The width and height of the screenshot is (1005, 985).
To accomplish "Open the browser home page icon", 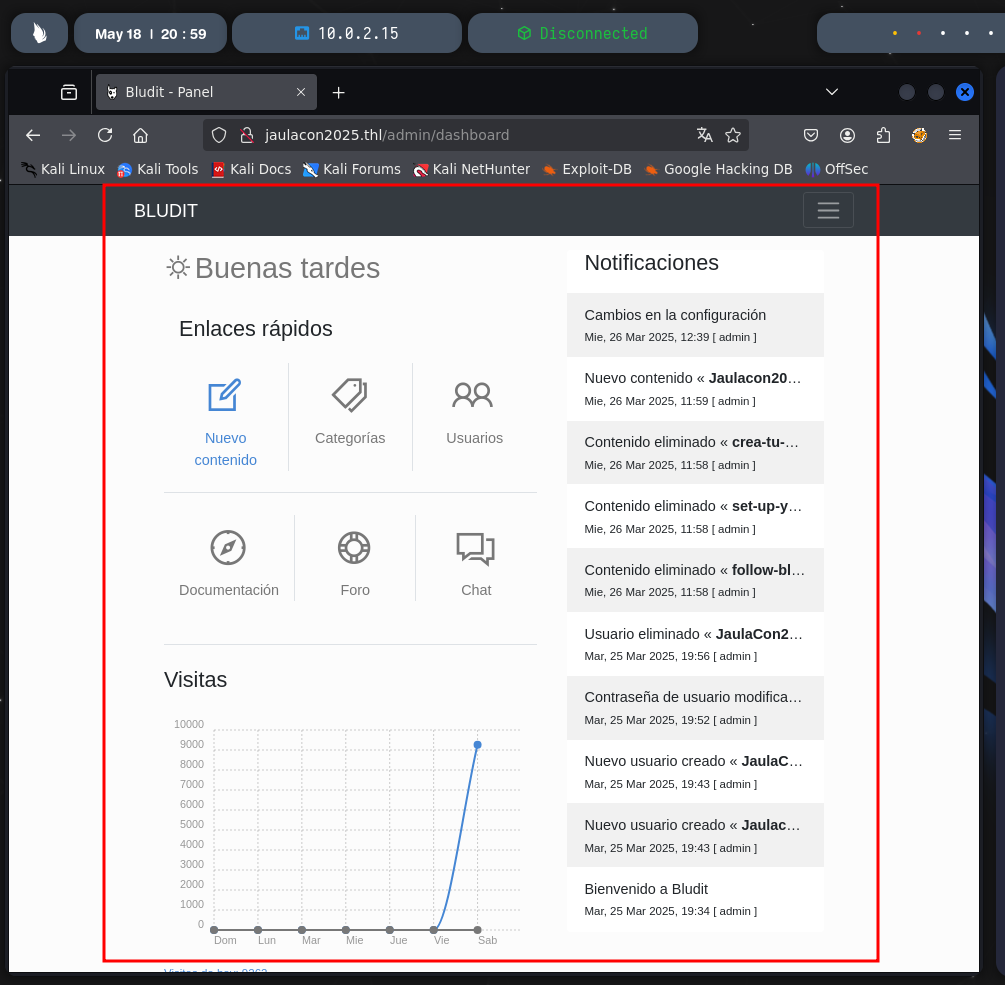I will (x=140, y=135).
